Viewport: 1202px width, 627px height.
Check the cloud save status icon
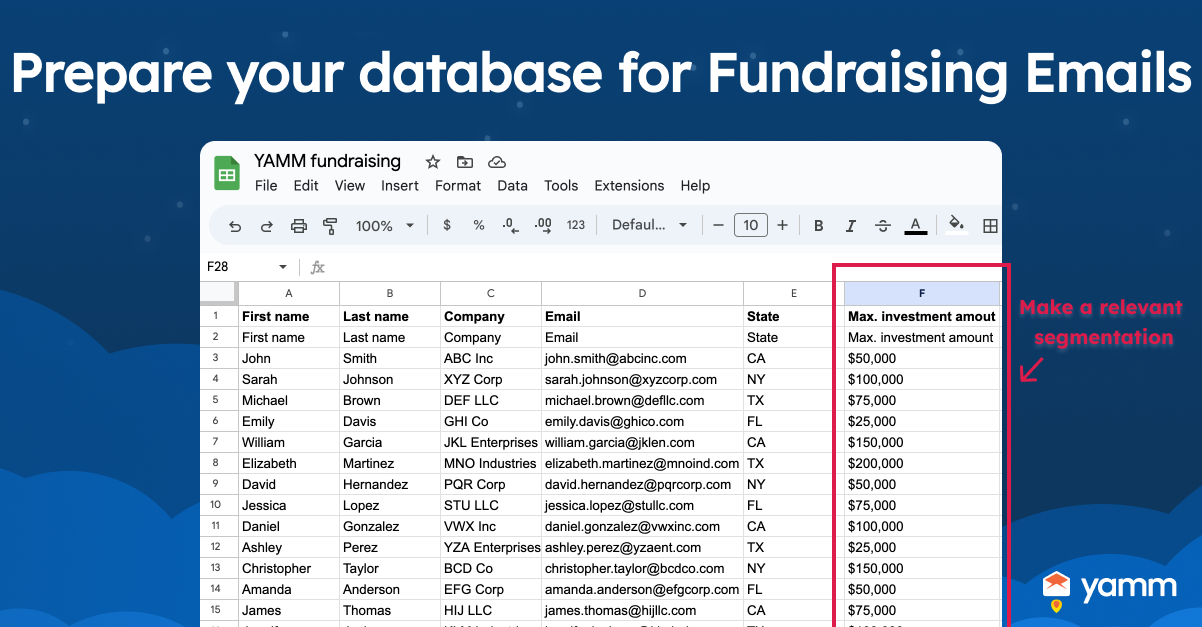pos(497,162)
